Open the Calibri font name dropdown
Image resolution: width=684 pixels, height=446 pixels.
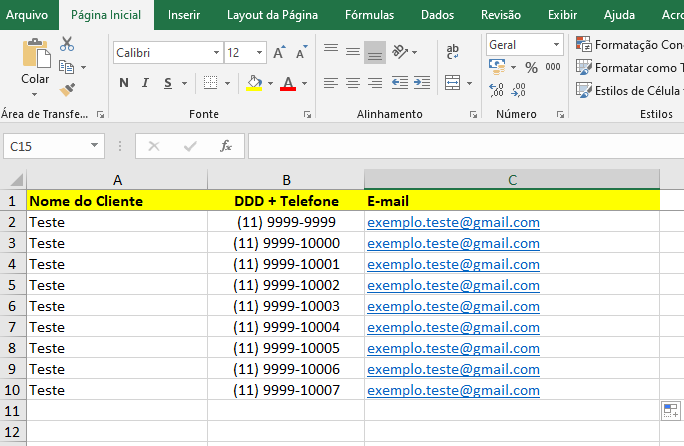216,52
